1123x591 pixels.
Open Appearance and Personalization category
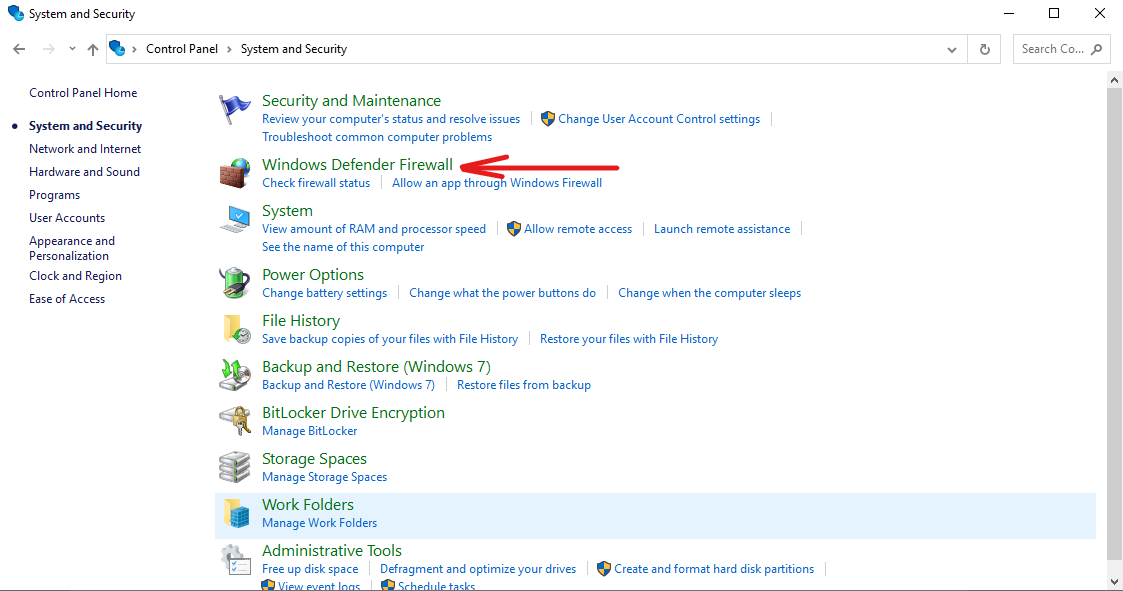pos(72,248)
